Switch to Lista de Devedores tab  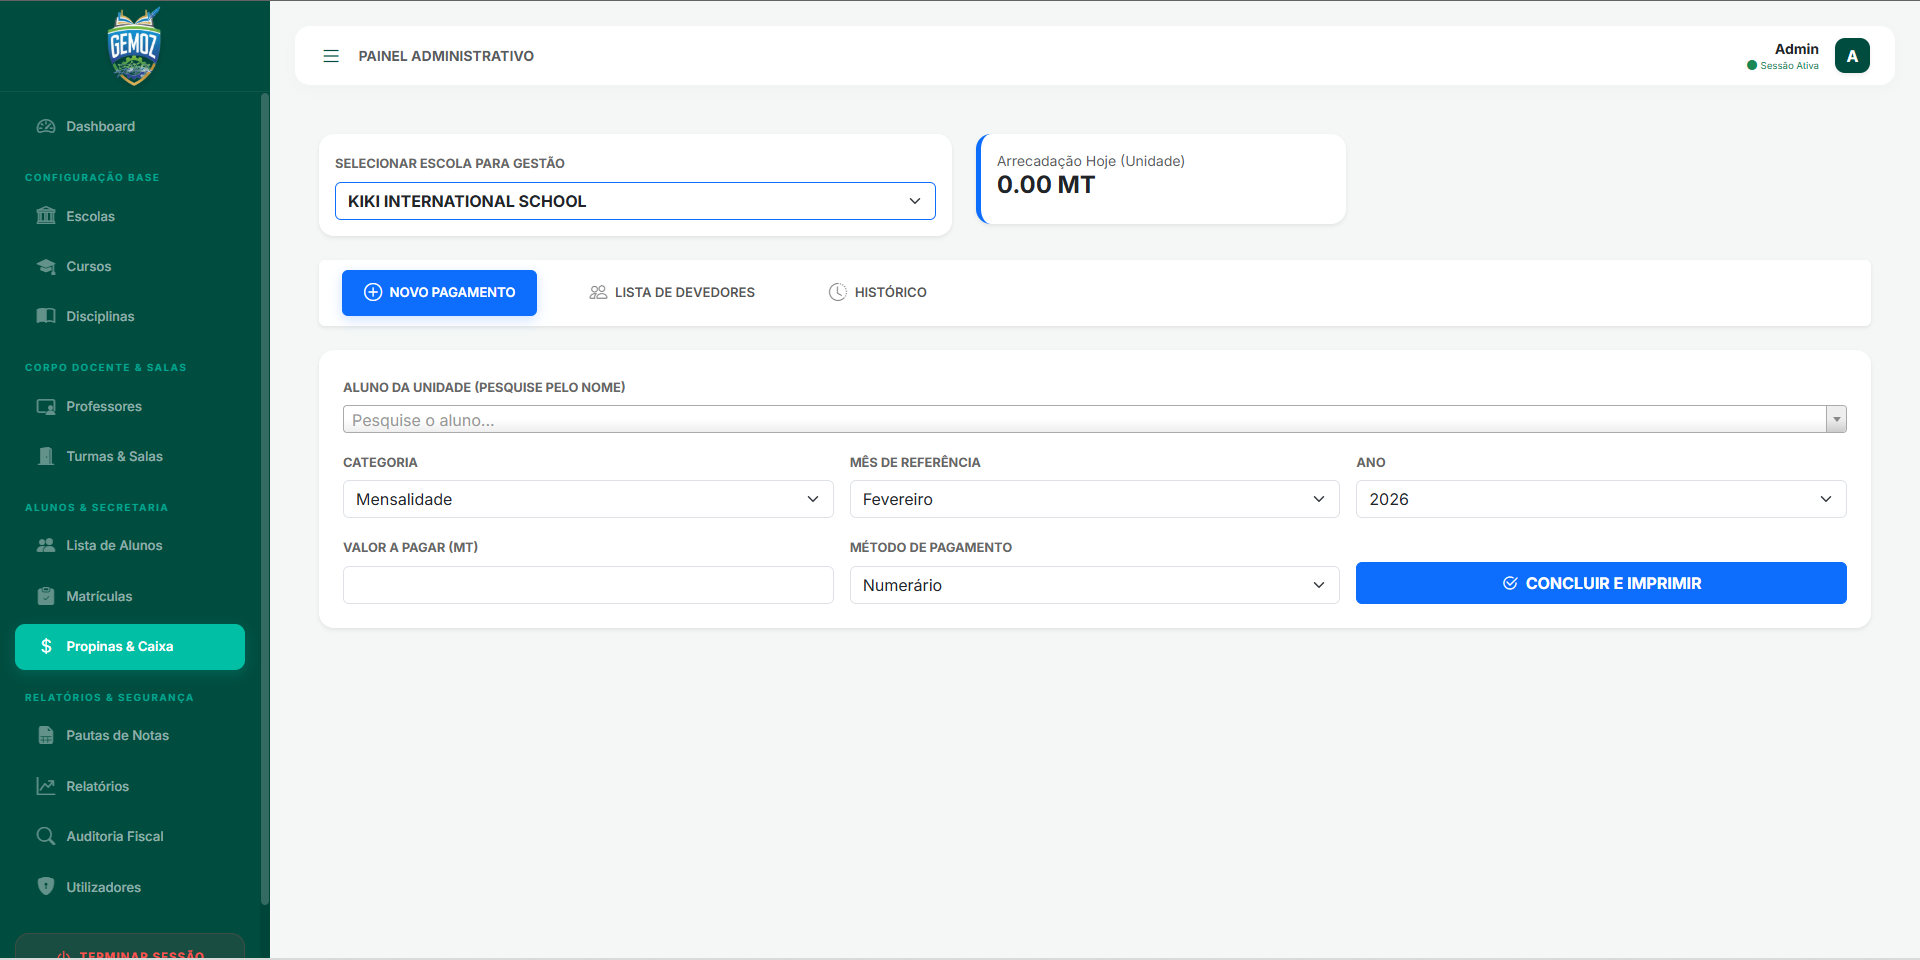point(672,292)
